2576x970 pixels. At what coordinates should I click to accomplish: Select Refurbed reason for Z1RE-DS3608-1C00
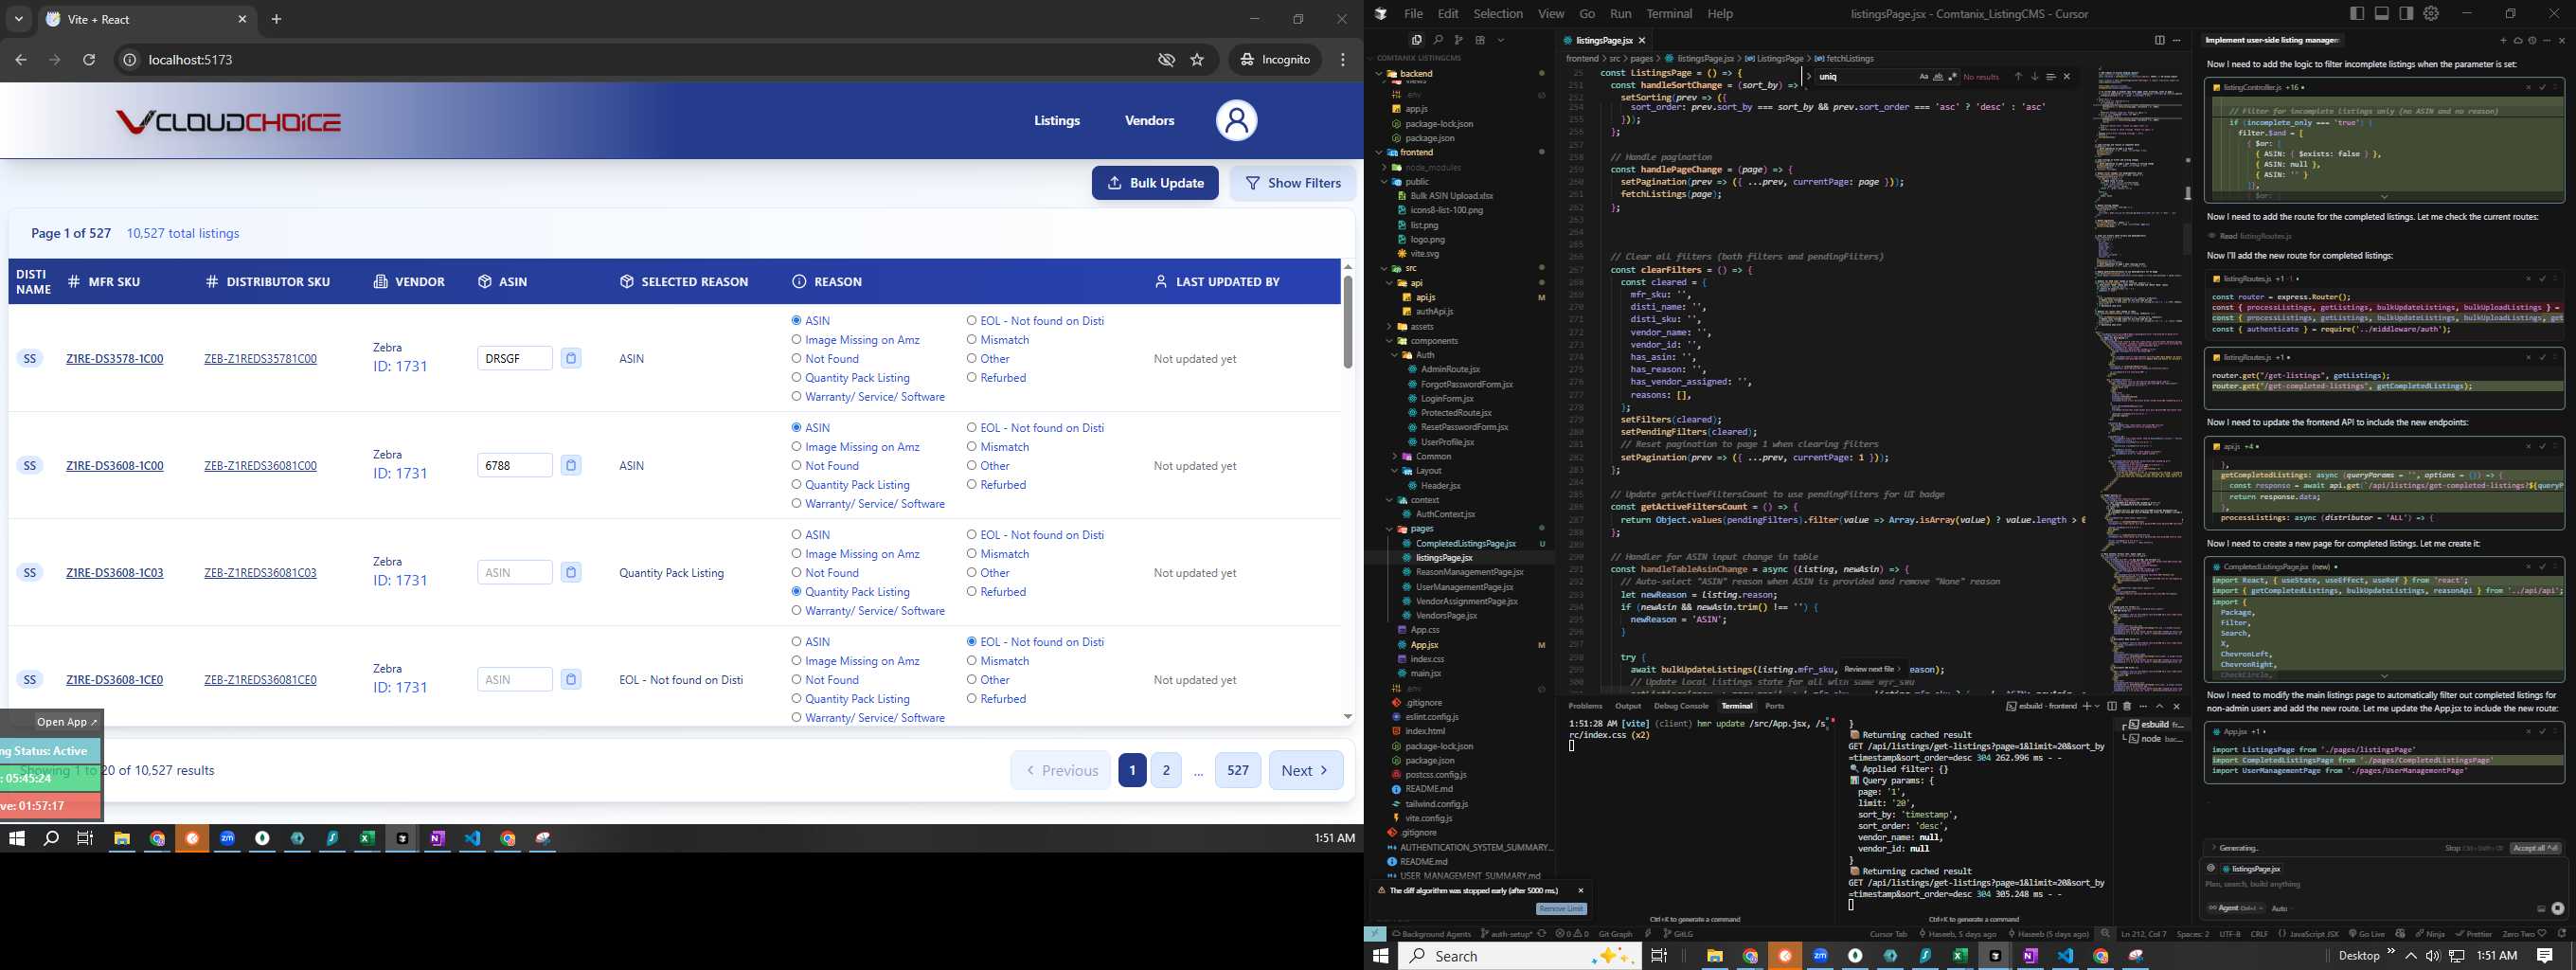[x=972, y=485]
